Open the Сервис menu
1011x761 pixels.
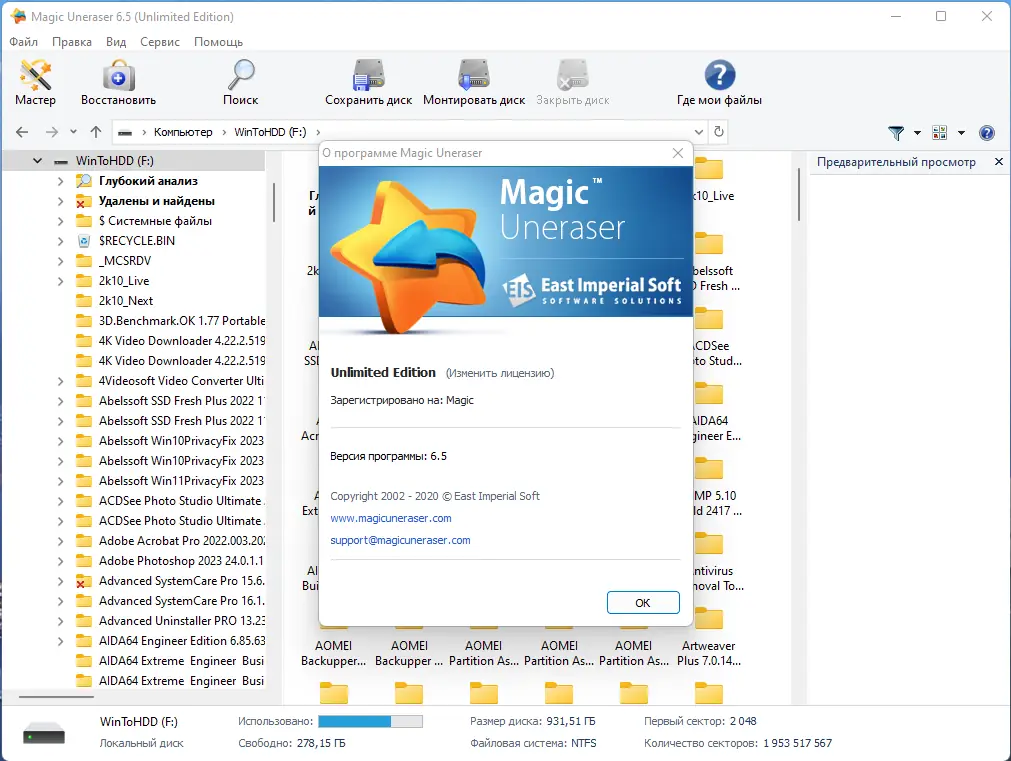[160, 42]
